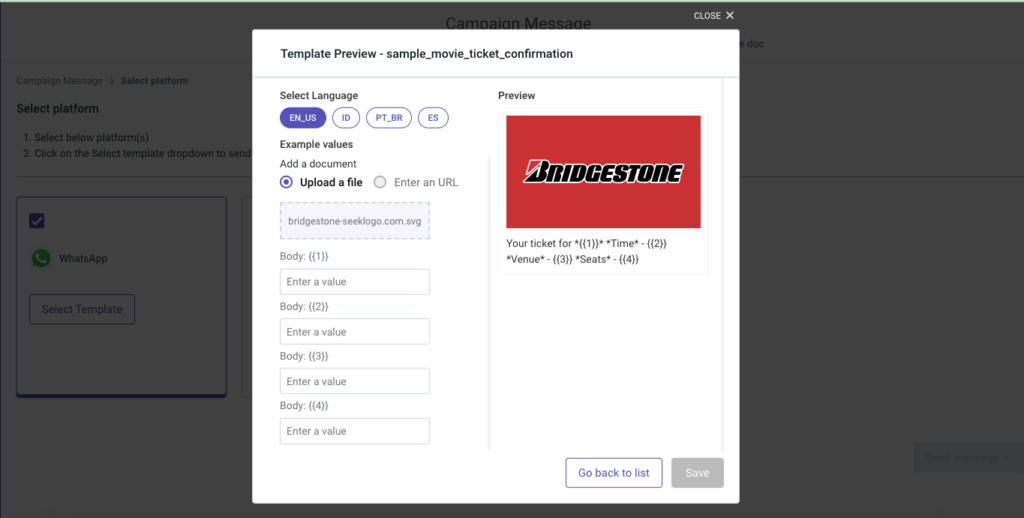Focus the Body {{3}} value field

pos(355,381)
